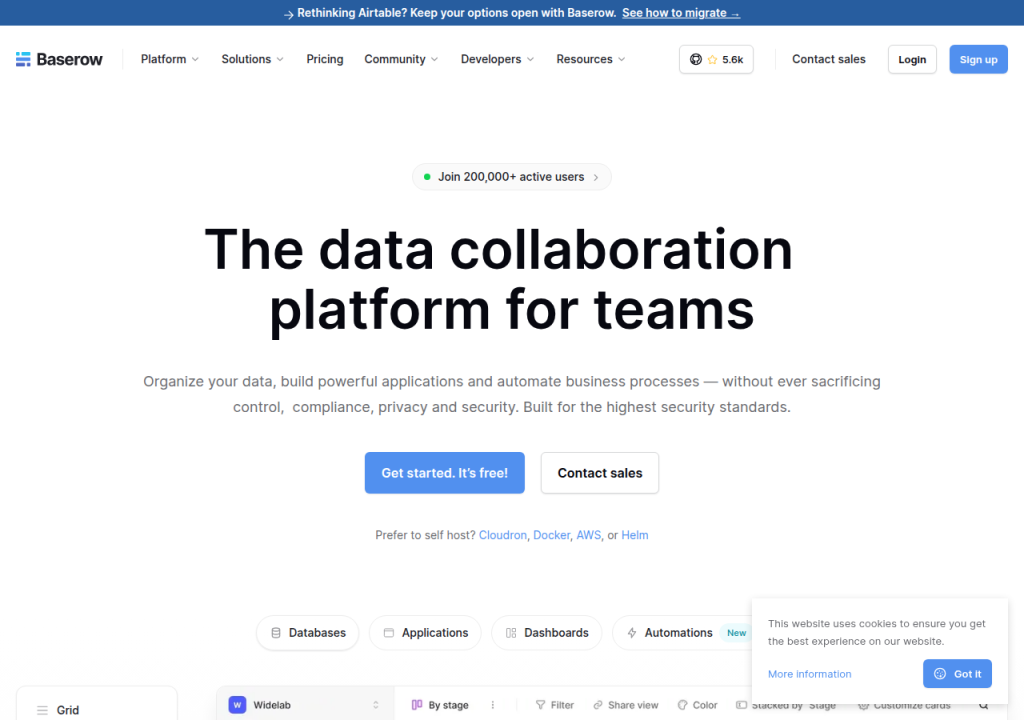Open the GitHub stars badge
This screenshot has height=720, width=1024.
(x=716, y=59)
